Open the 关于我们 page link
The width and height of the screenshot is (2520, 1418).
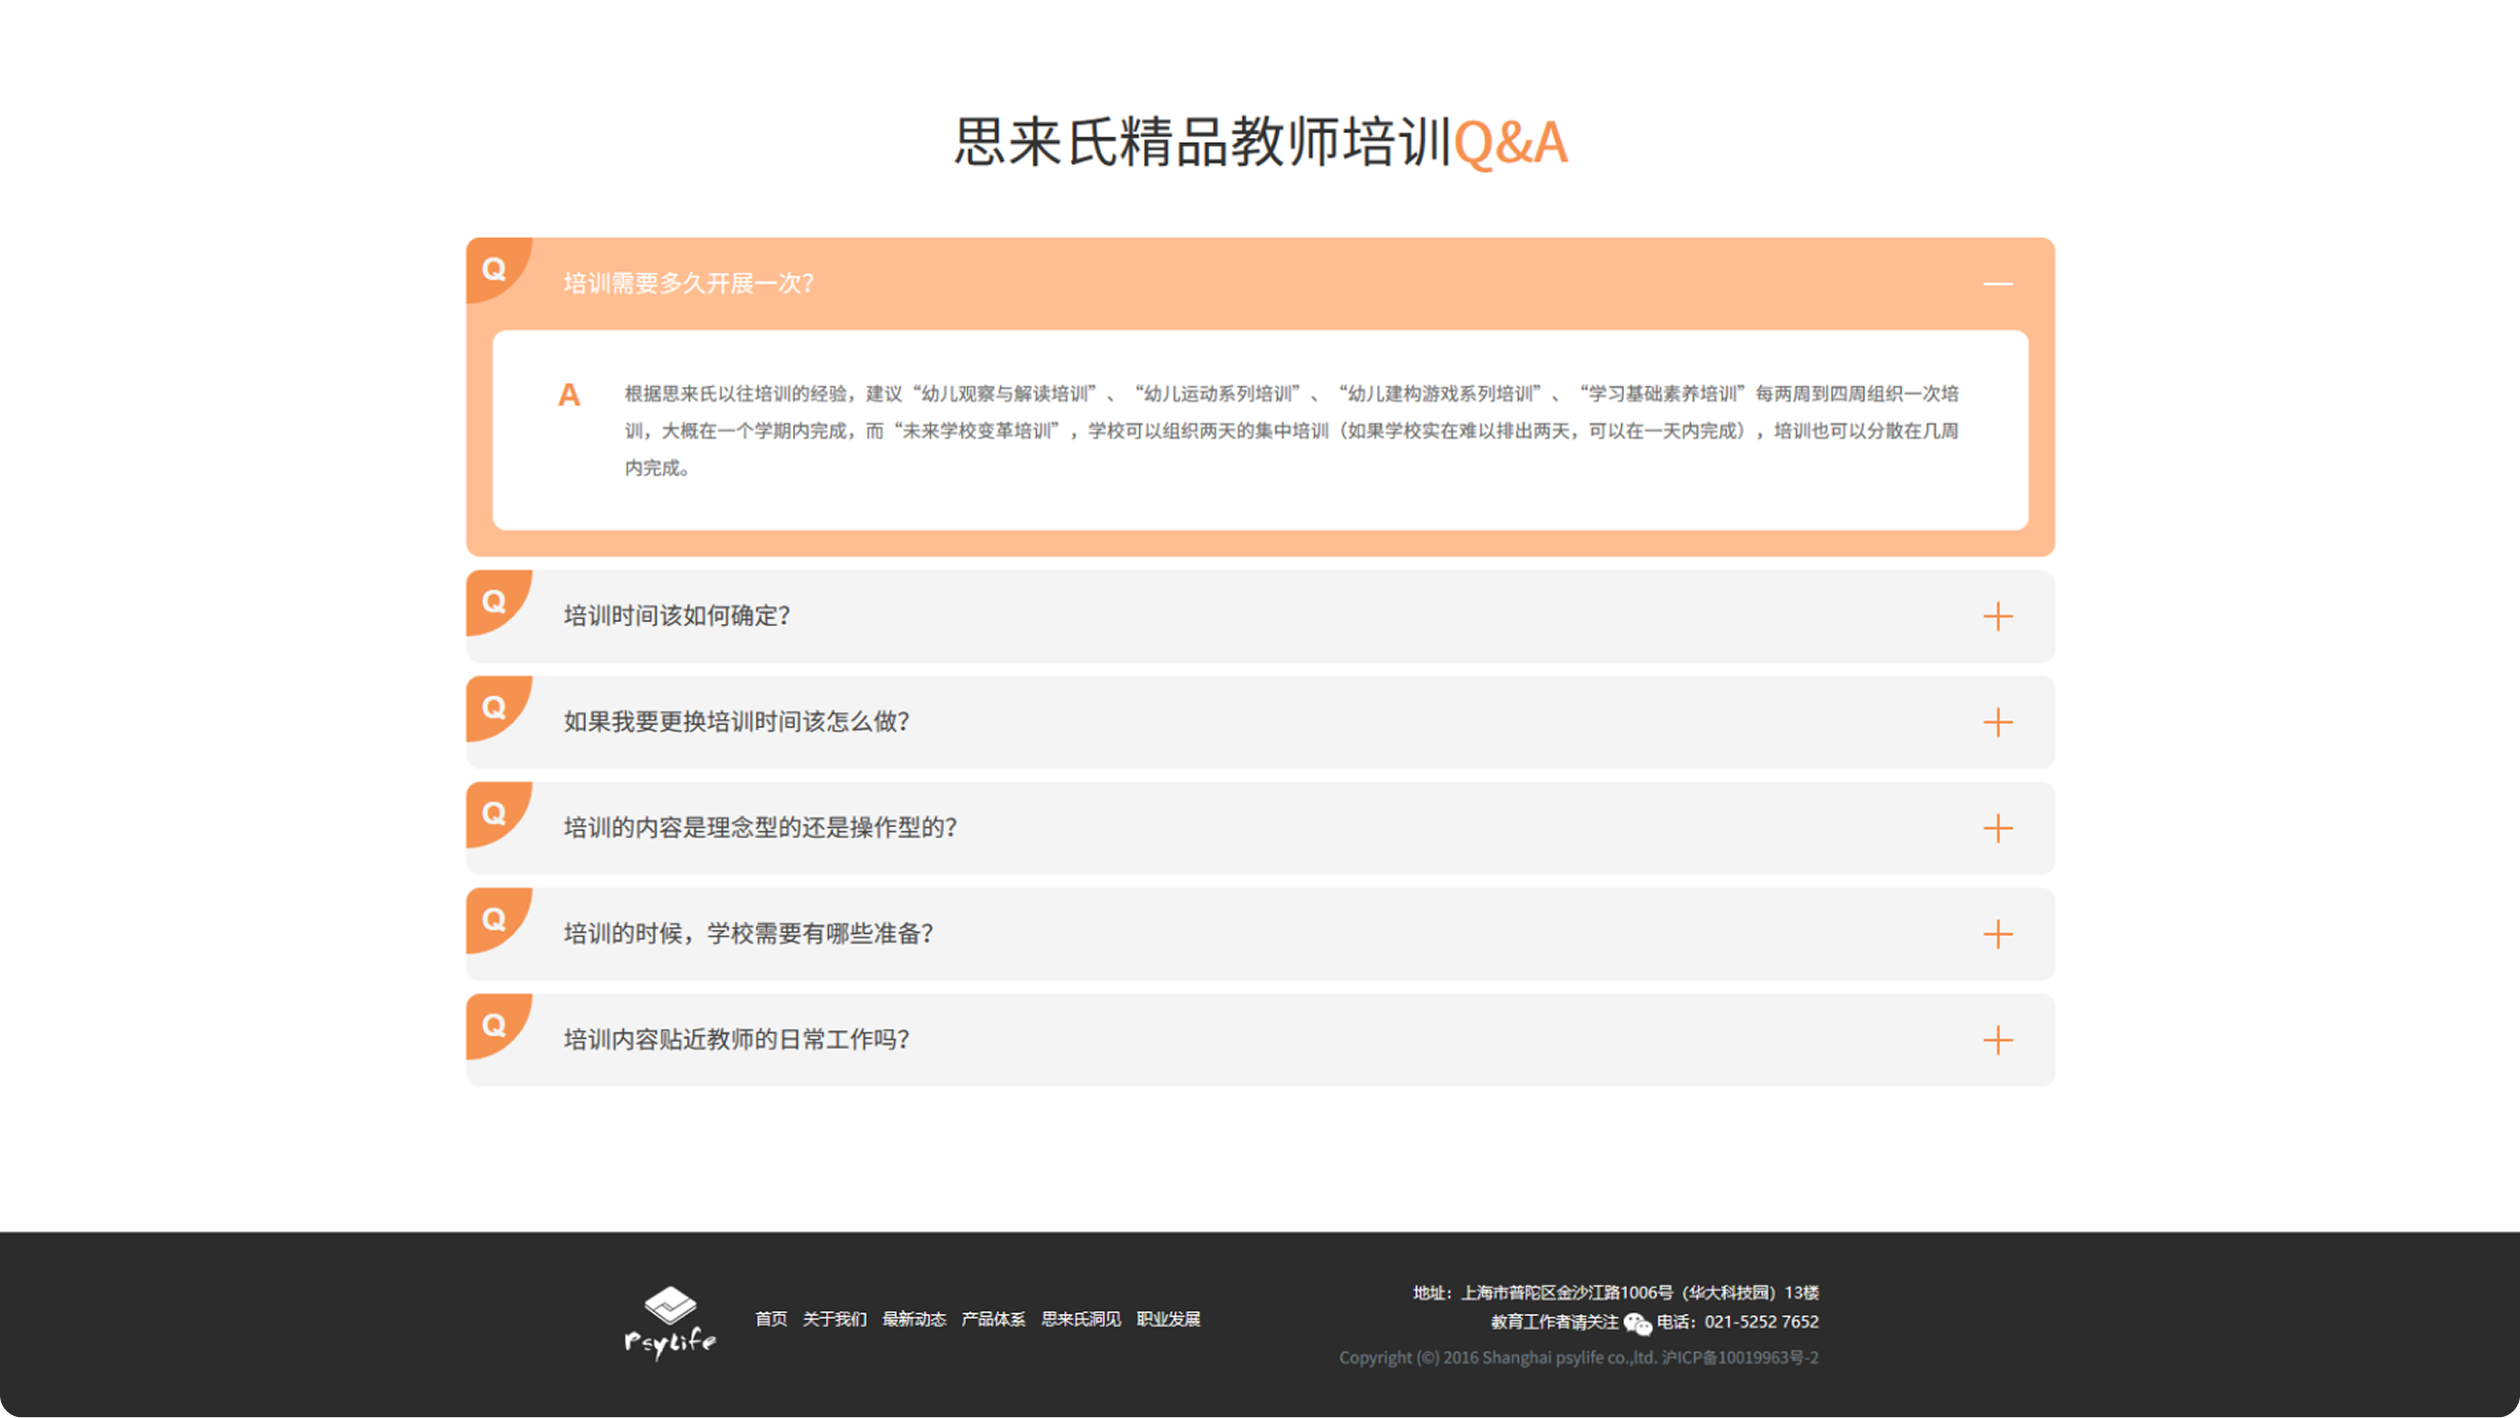tap(835, 1320)
